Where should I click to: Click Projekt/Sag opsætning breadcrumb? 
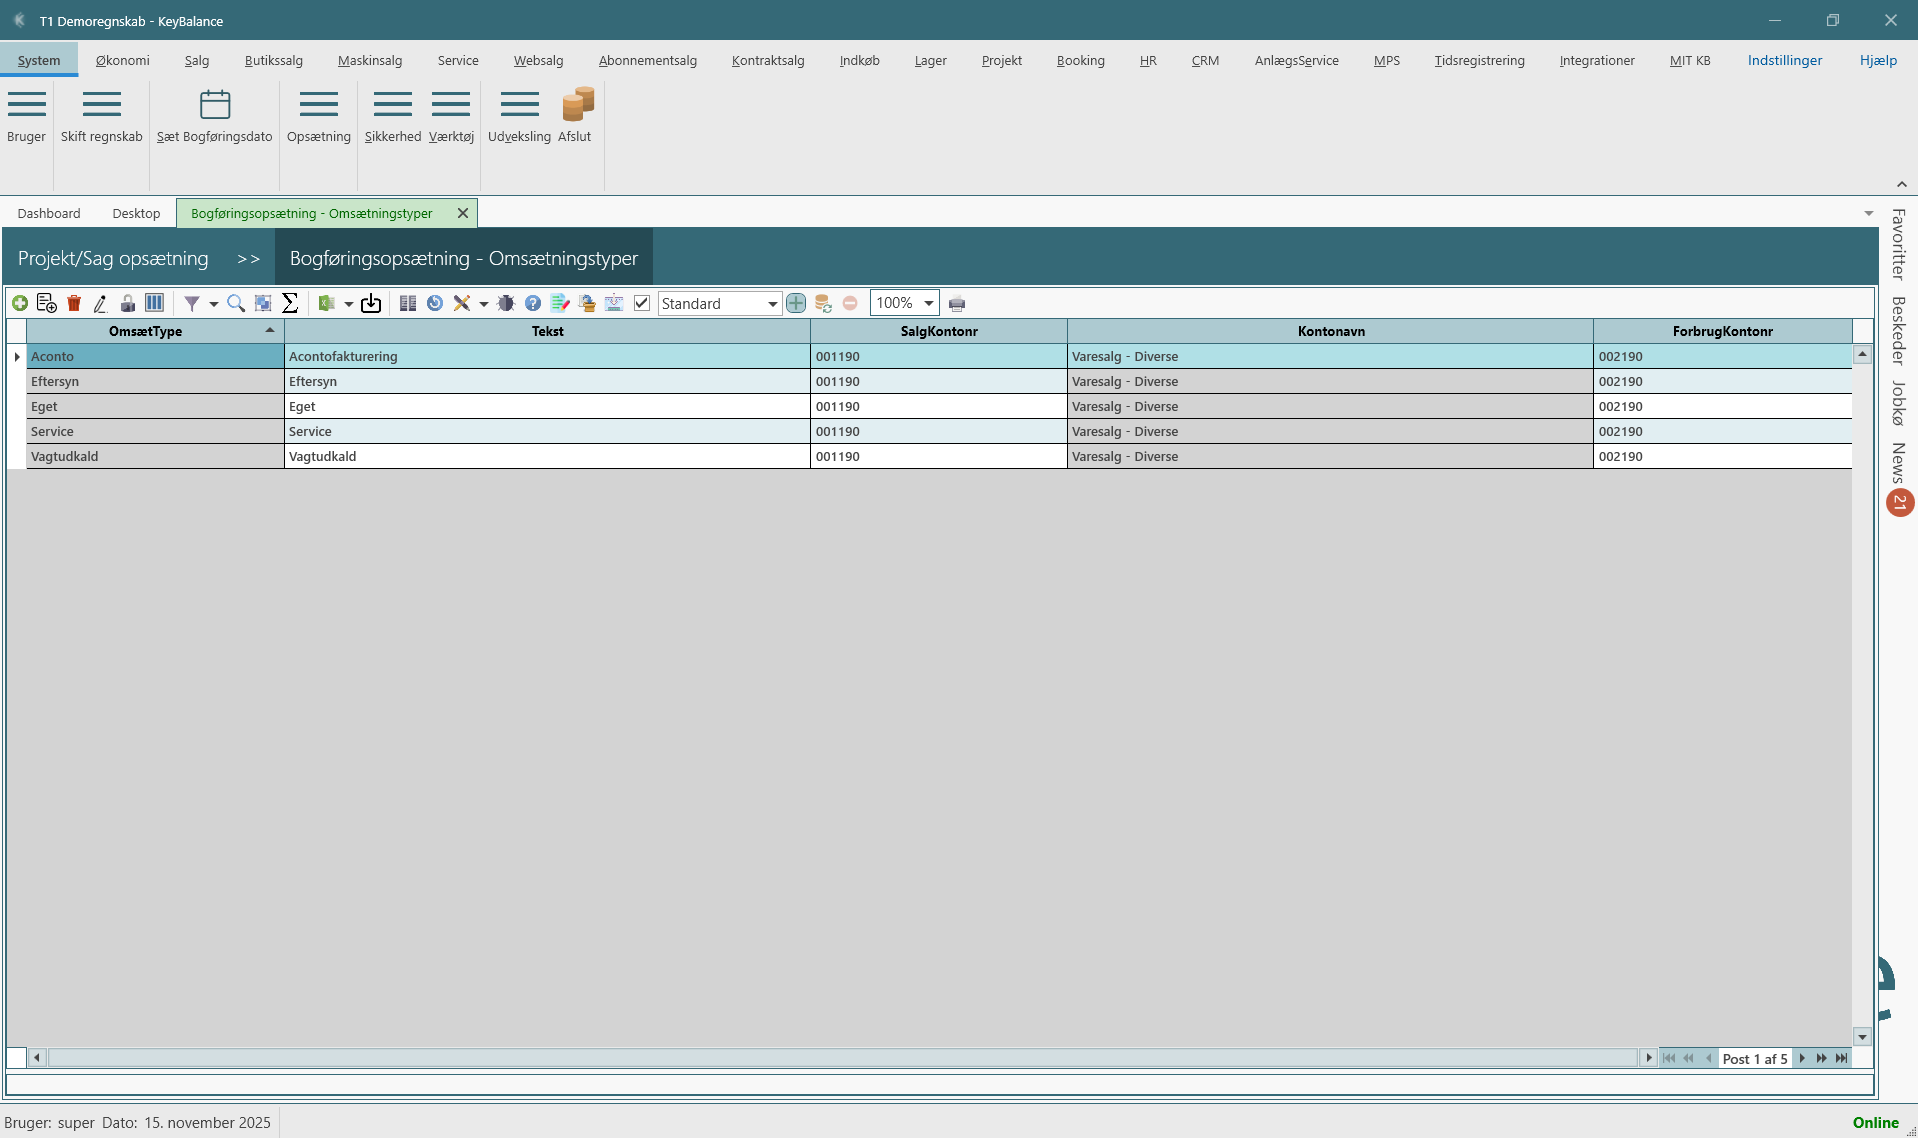(x=113, y=258)
